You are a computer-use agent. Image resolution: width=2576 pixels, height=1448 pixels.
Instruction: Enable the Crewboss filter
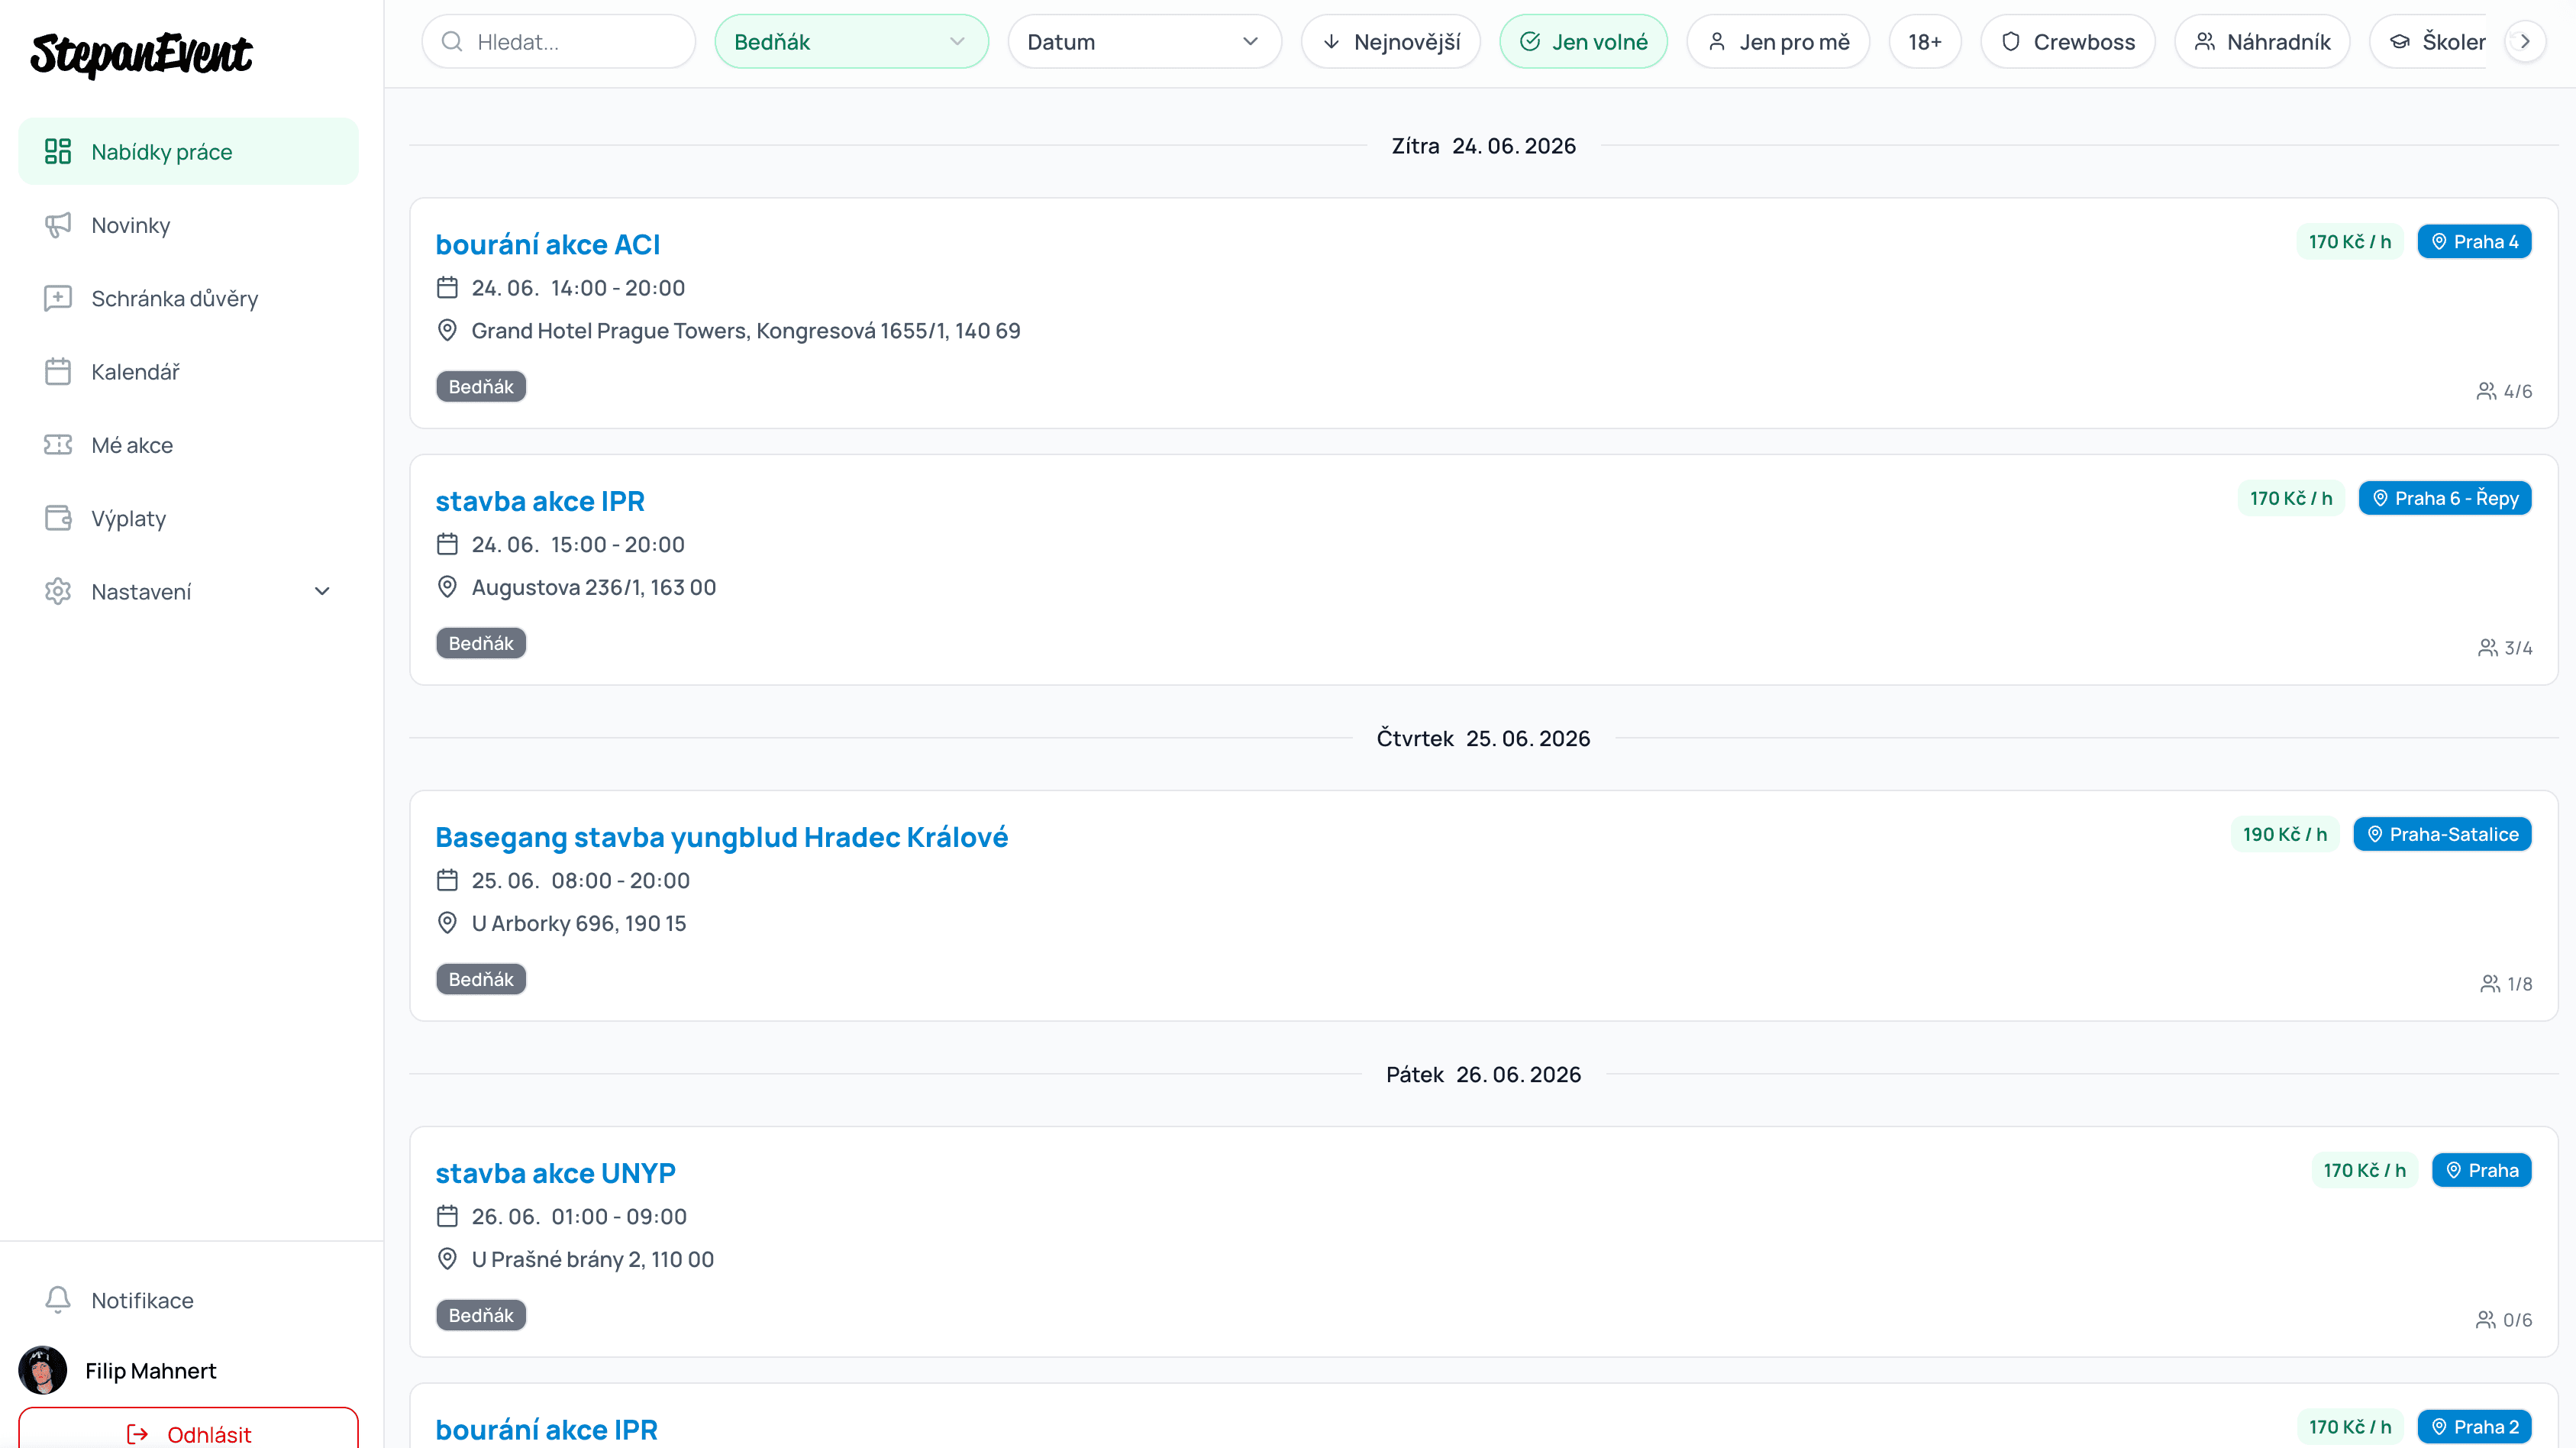pos(2067,42)
